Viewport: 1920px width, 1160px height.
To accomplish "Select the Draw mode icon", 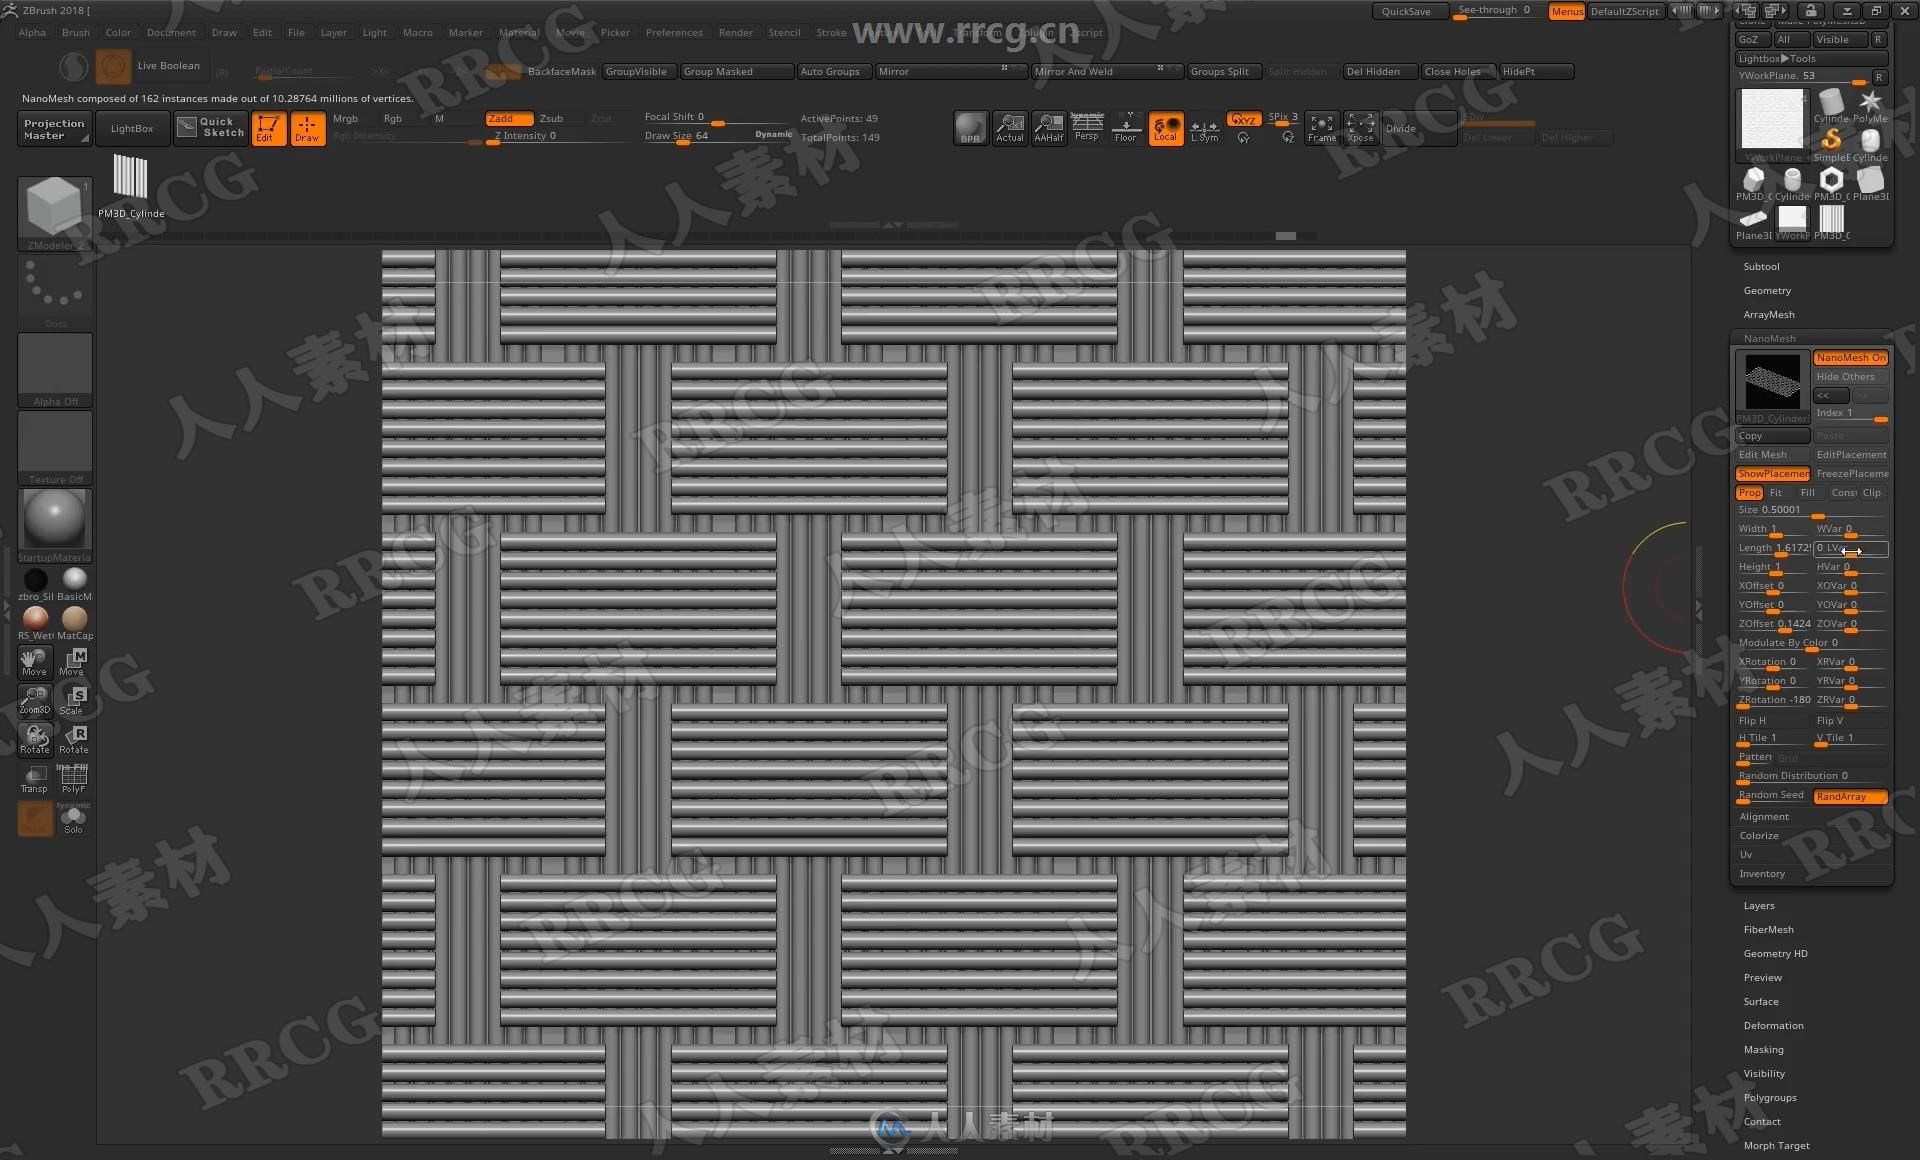I will pos(309,128).
